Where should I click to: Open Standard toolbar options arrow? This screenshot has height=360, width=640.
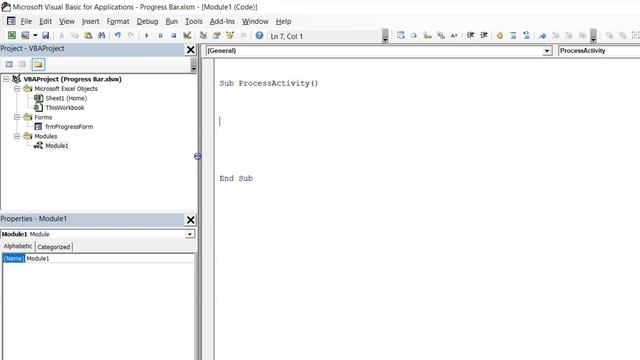click(x=385, y=36)
